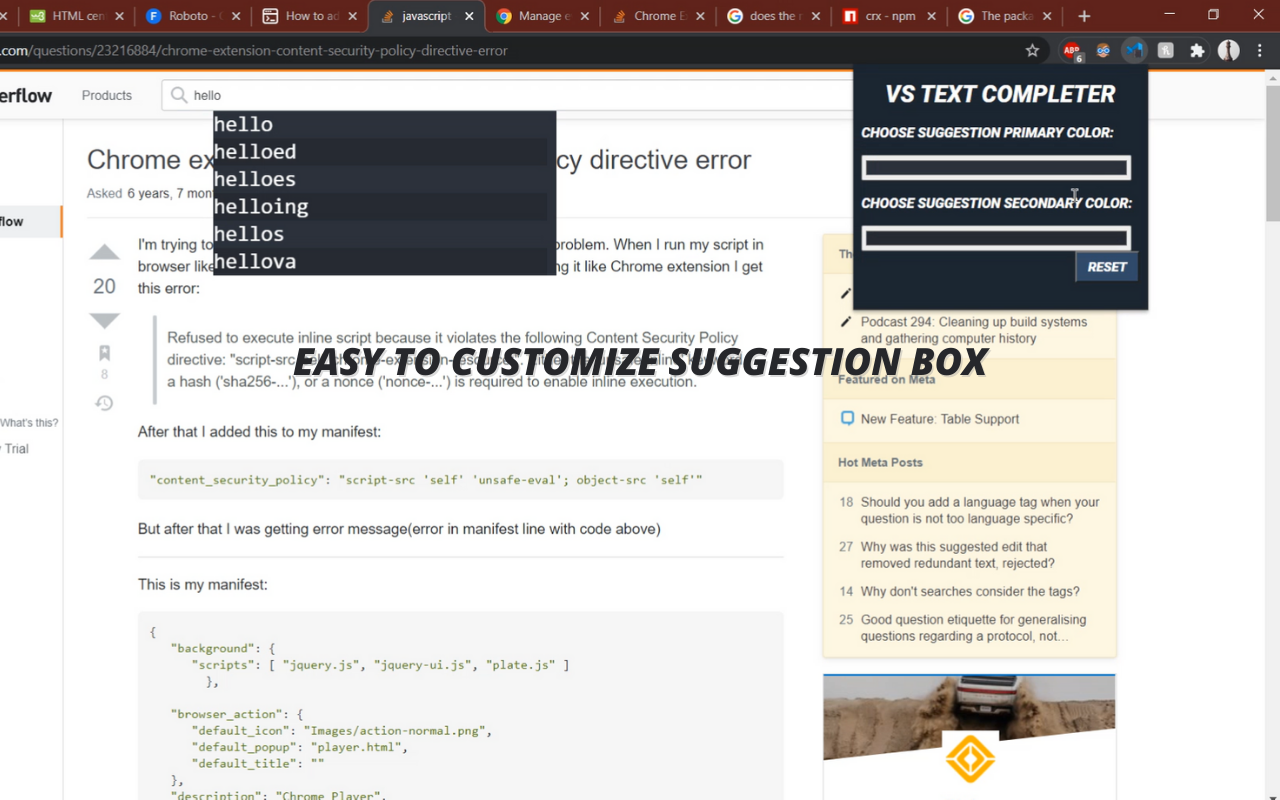1280x800 pixels.
Task: Close the active javascript tab
Action: click(x=469, y=16)
